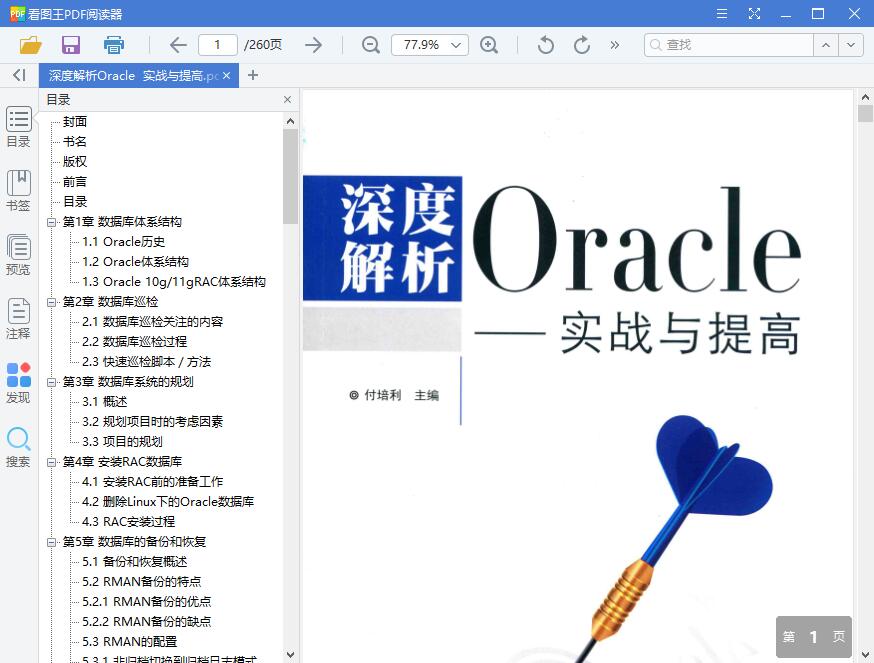Enter fullscreen mode icon in title bar
Viewport: 874px width, 663px height.
coord(754,13)
